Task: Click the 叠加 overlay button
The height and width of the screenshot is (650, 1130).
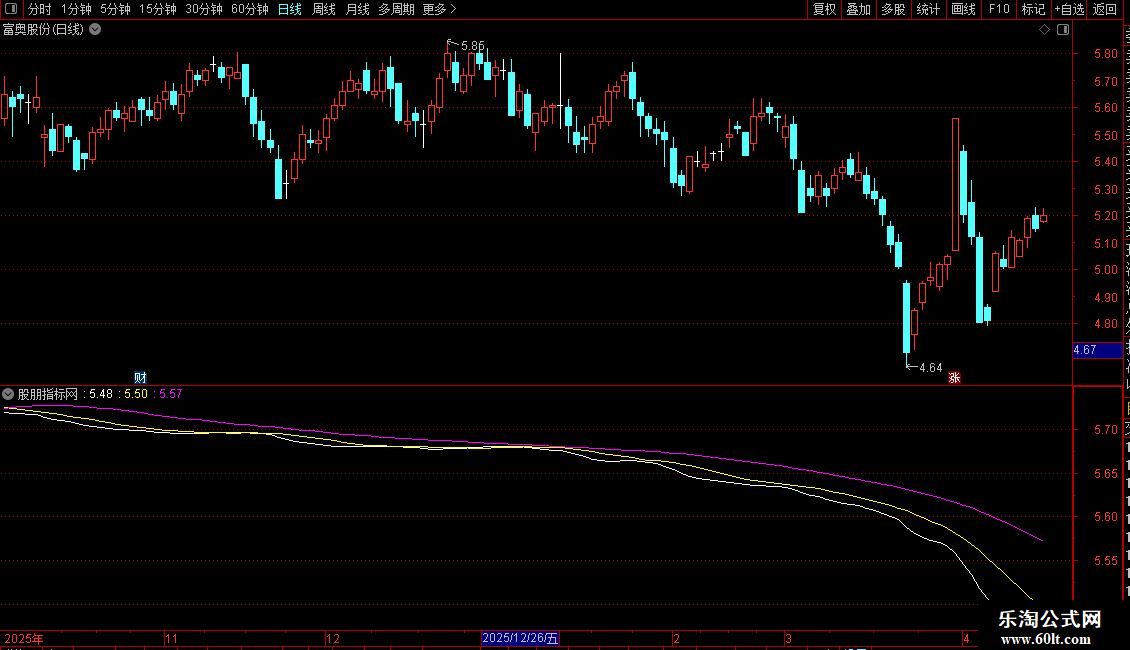Action: (x=859, y=9)
